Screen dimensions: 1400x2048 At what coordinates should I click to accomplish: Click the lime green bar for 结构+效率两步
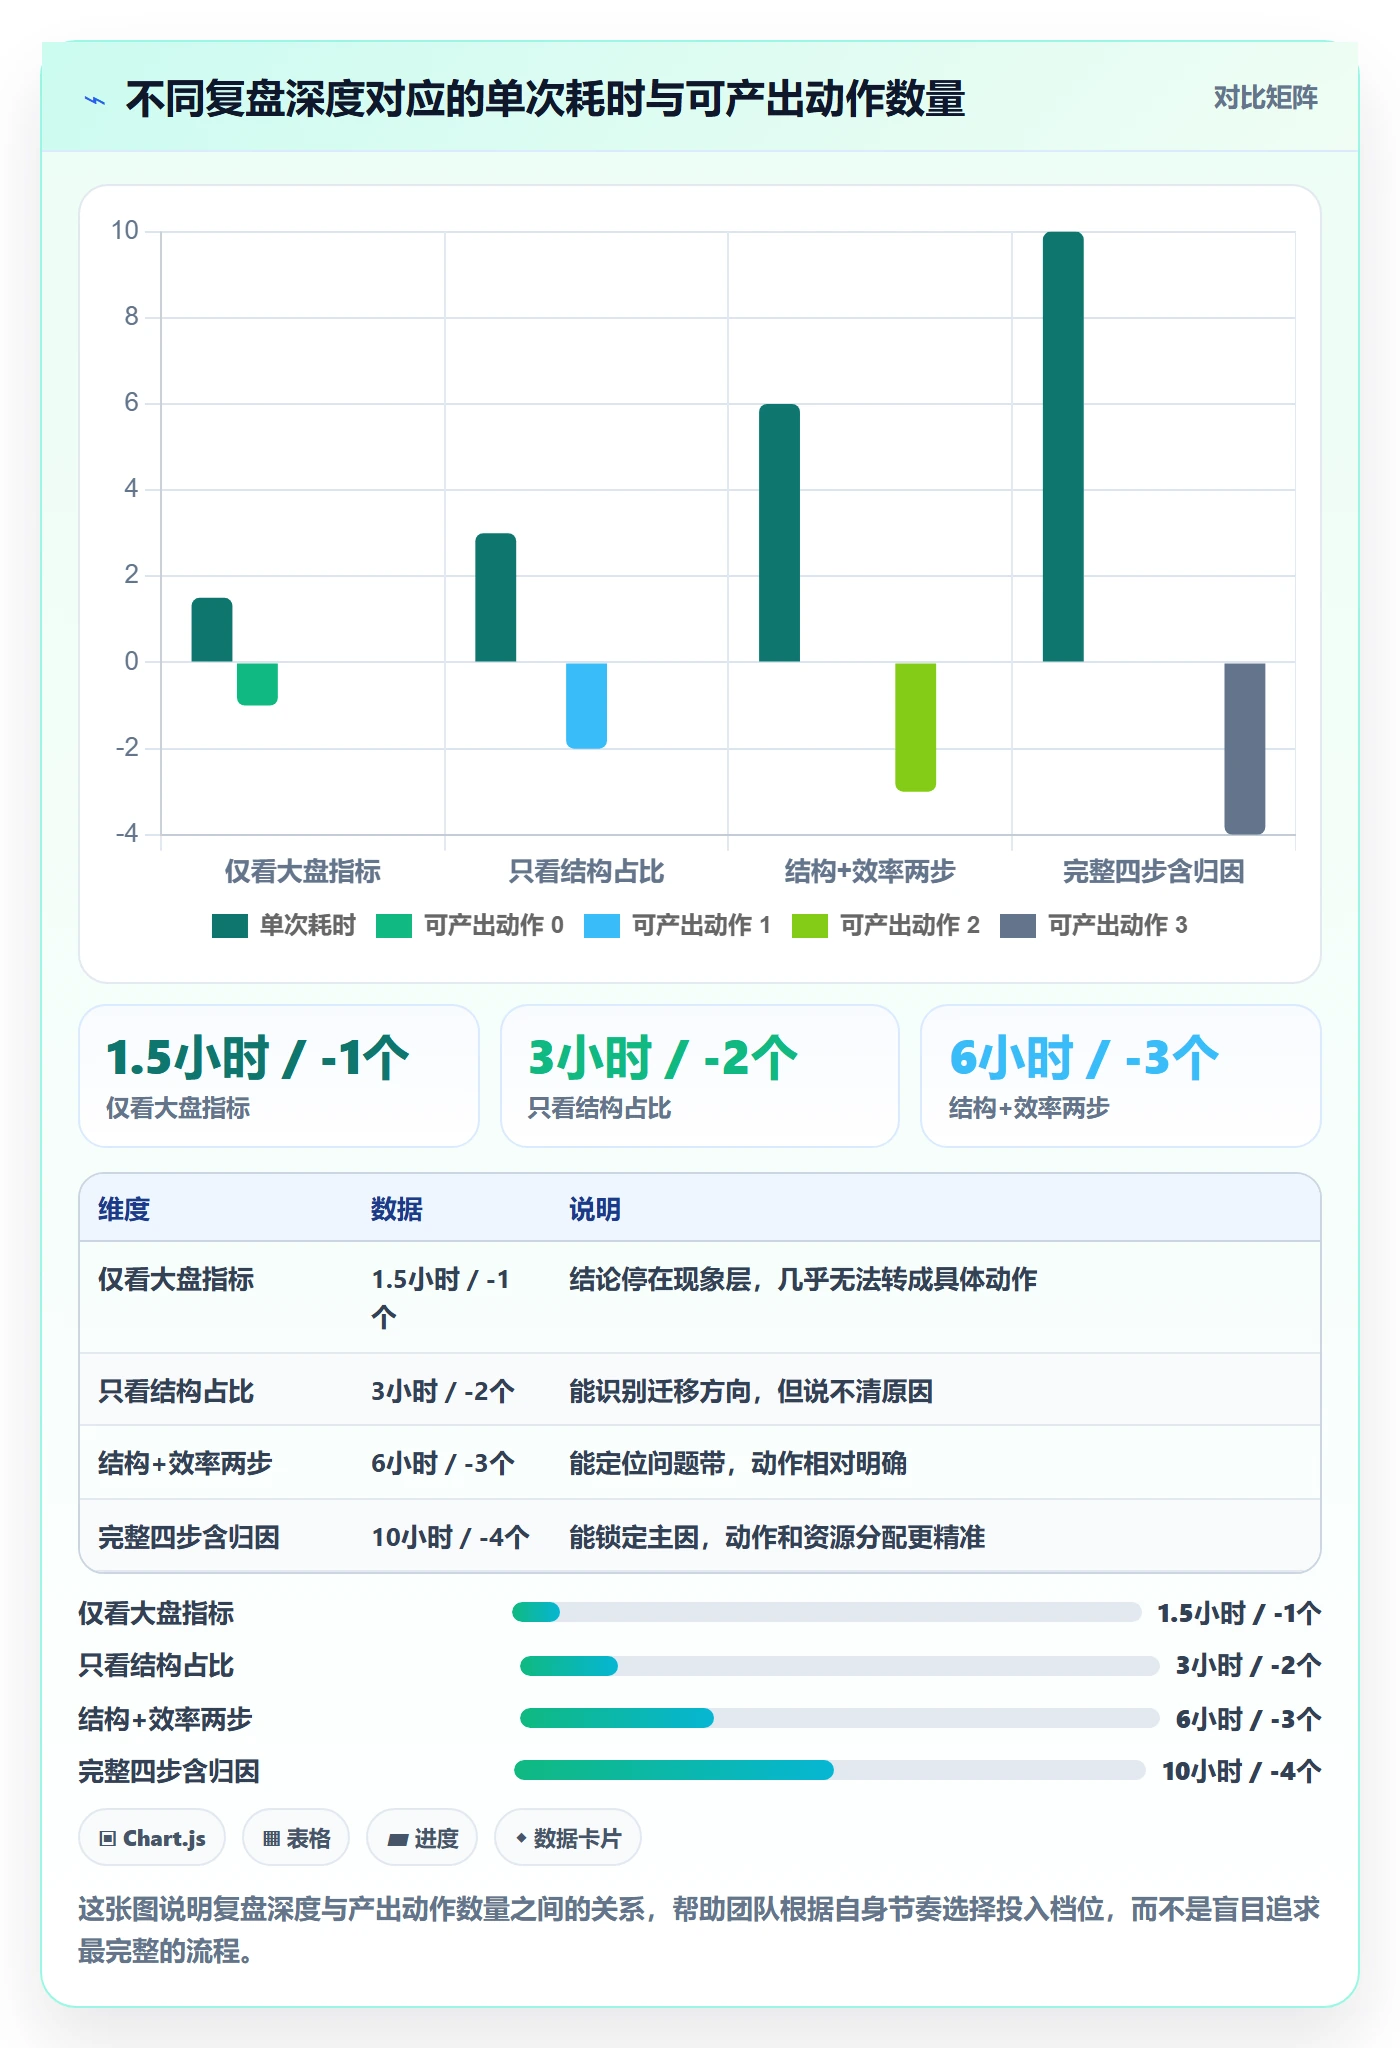tap(916, 727)
